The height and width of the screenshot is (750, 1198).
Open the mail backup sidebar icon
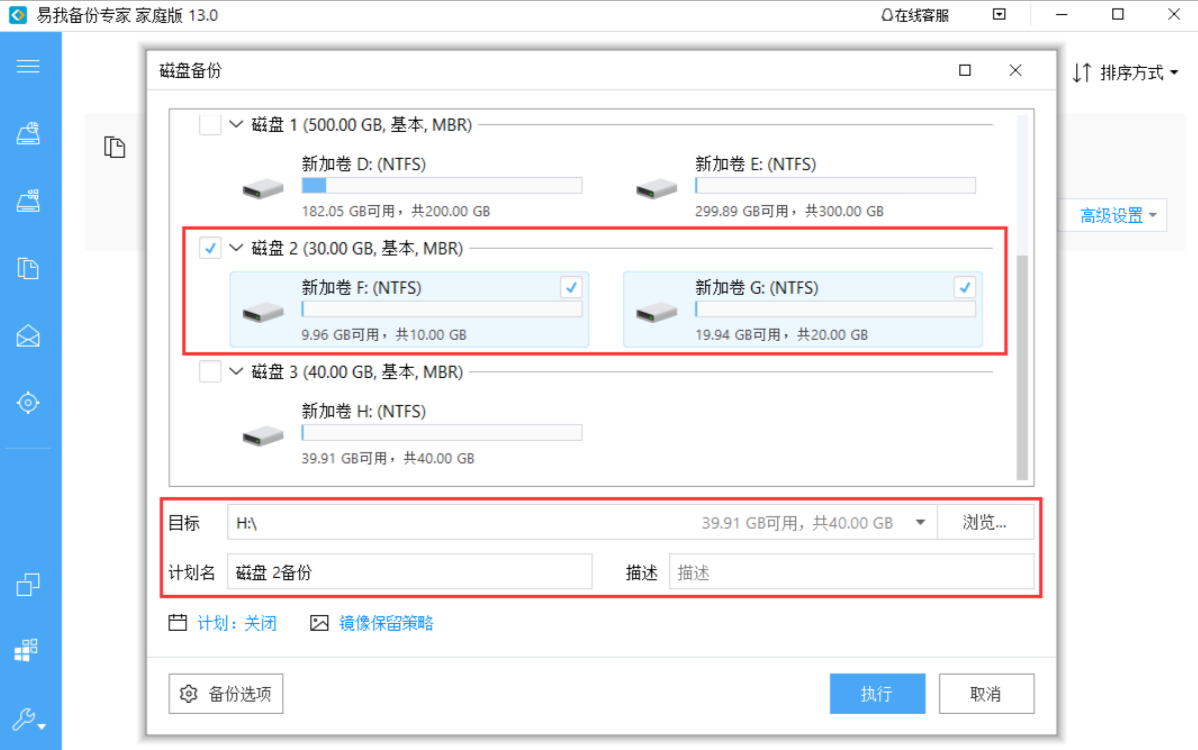pos(28,336)
